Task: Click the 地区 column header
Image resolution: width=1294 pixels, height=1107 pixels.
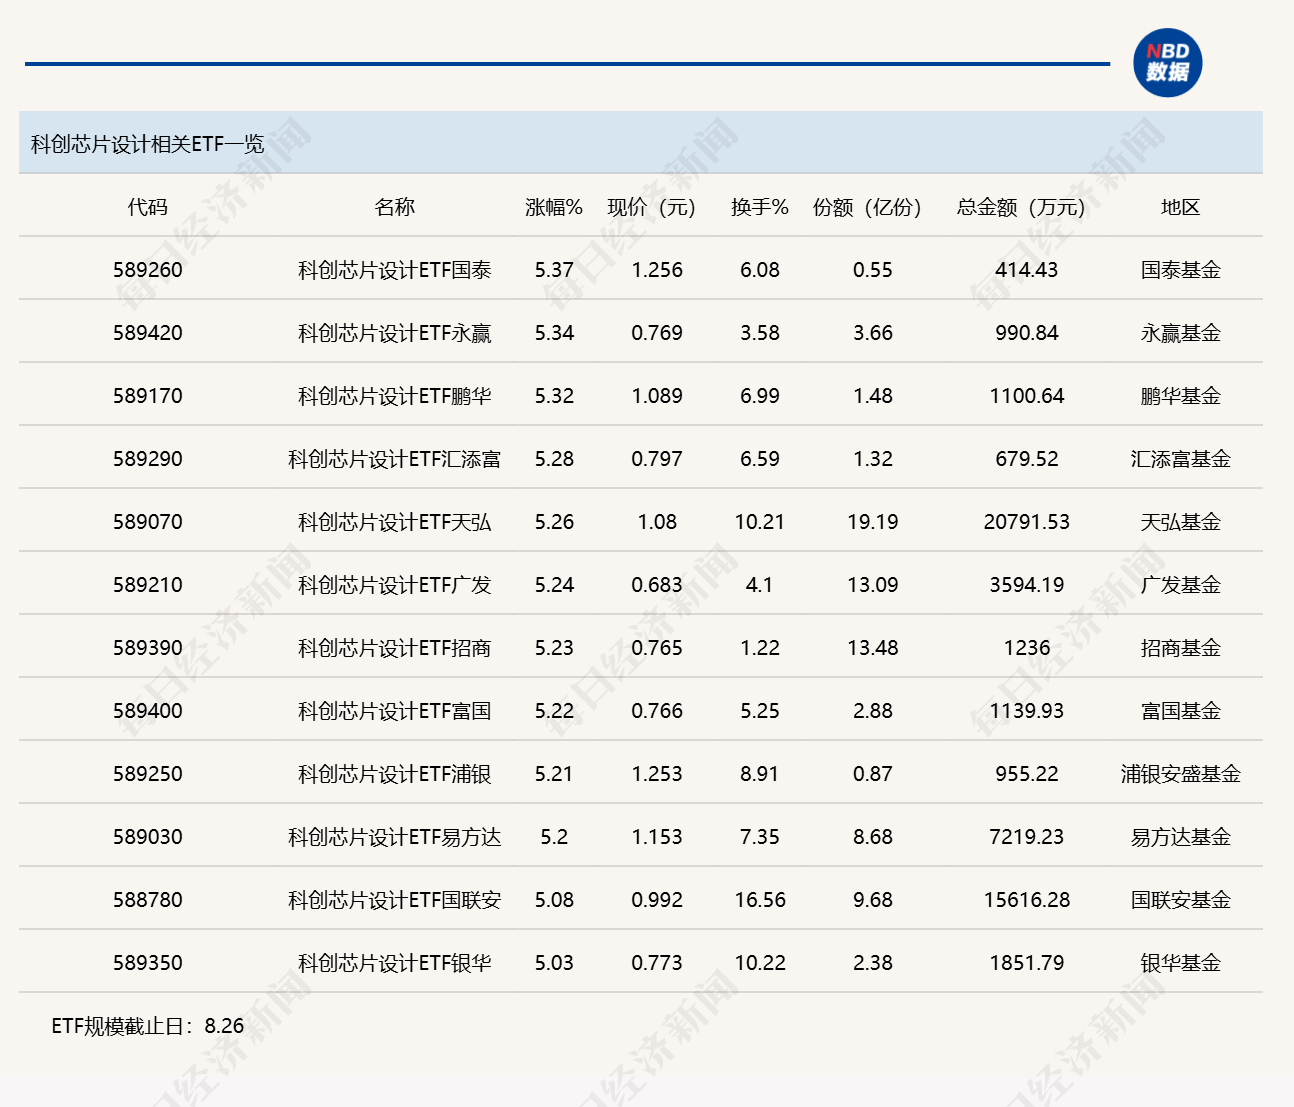Action: click(x=1180, y=207)
